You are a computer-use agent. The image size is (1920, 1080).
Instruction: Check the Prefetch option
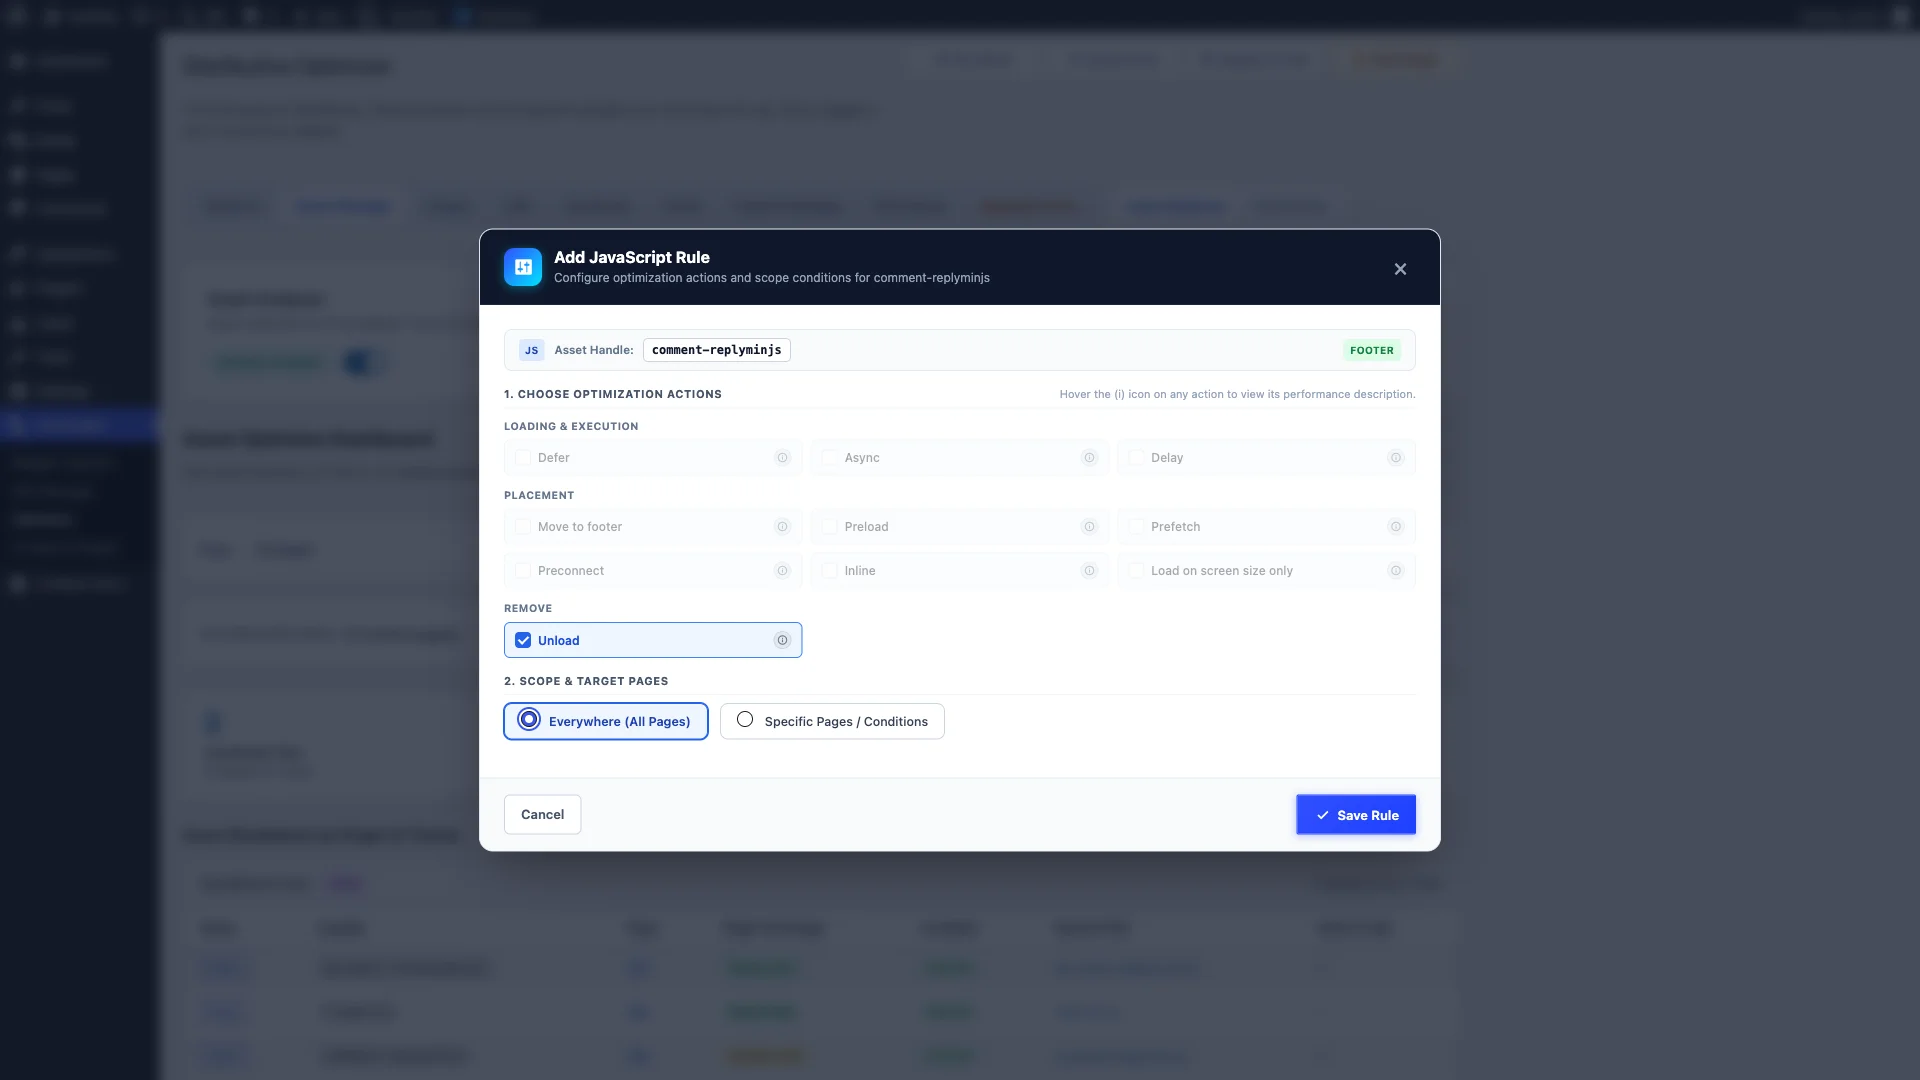pyautogui.click(x=1136, y=527)
